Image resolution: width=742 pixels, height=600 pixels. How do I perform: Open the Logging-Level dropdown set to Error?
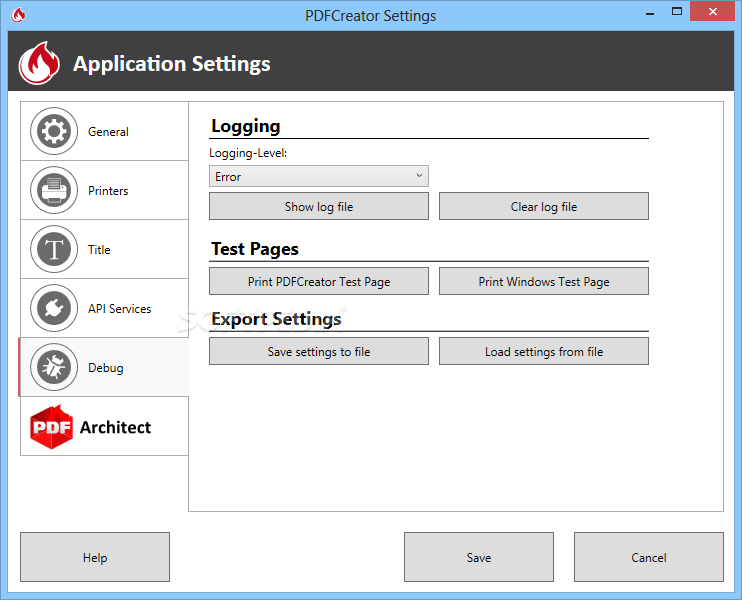(x=319, y=176)
